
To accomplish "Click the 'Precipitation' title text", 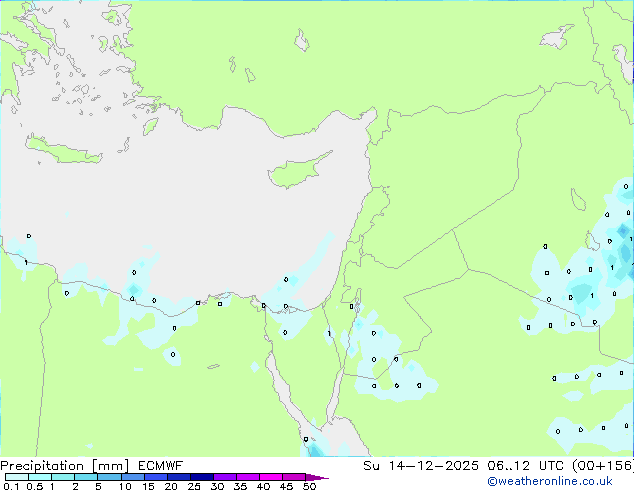I will [x=42, y=466].
